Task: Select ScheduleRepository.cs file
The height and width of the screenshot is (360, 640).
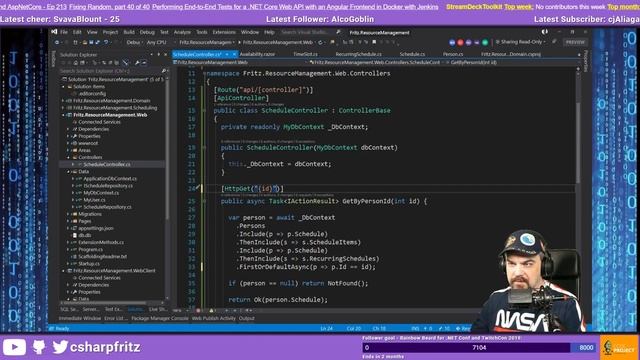Action: click(x=107, y=207)
